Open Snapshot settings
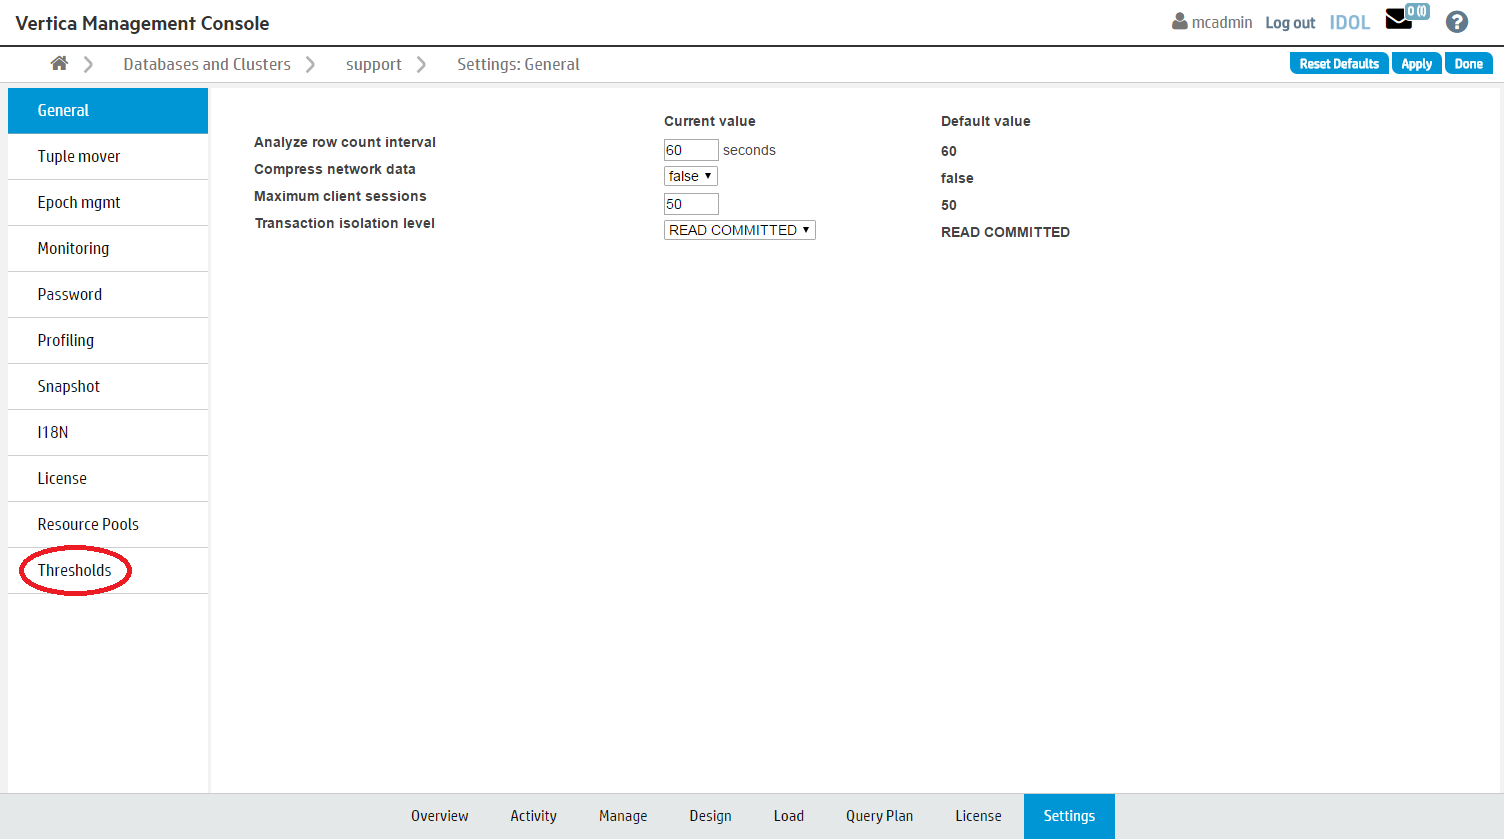The image size is (1504, 839). (x=108, y=386)
